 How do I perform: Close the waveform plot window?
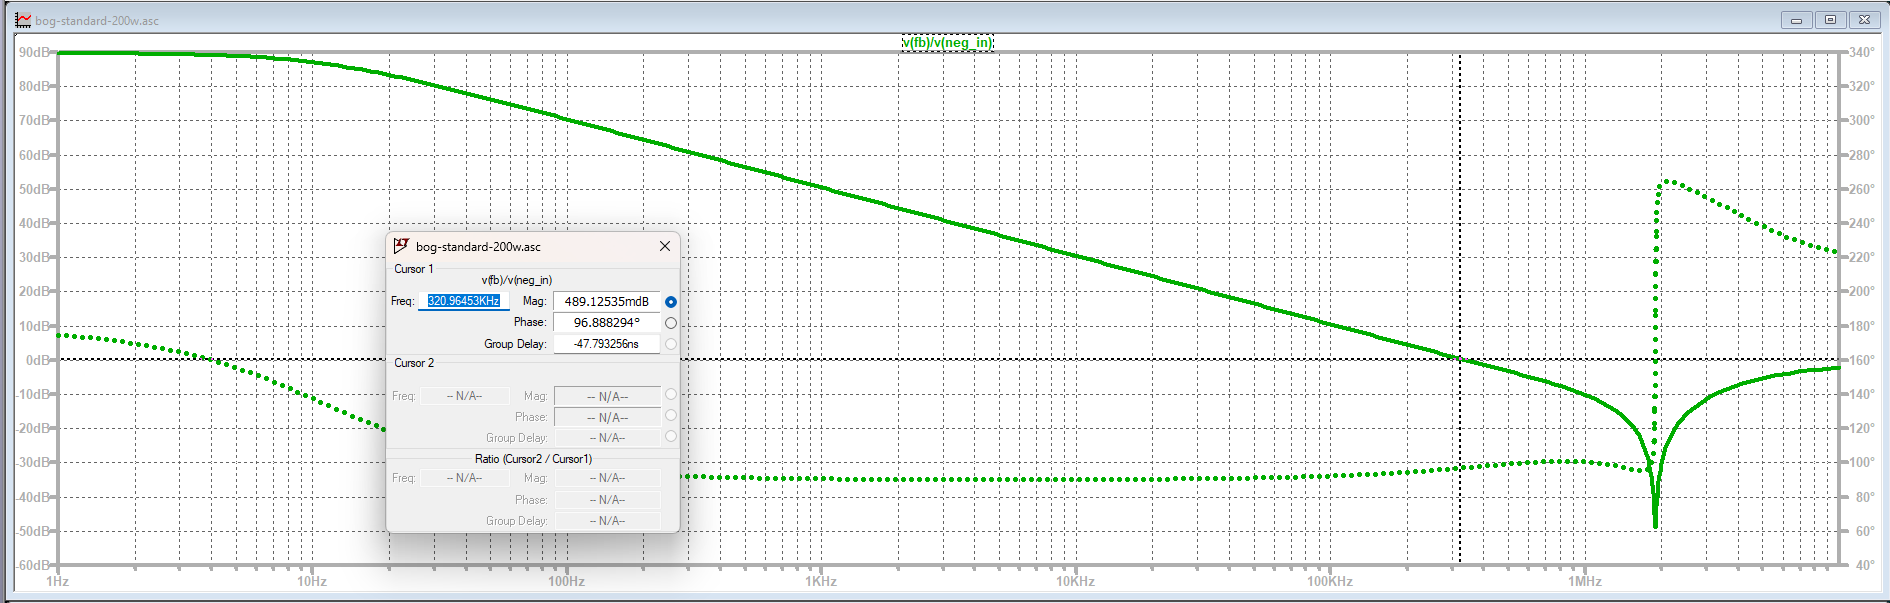[x=1864, y=20]
